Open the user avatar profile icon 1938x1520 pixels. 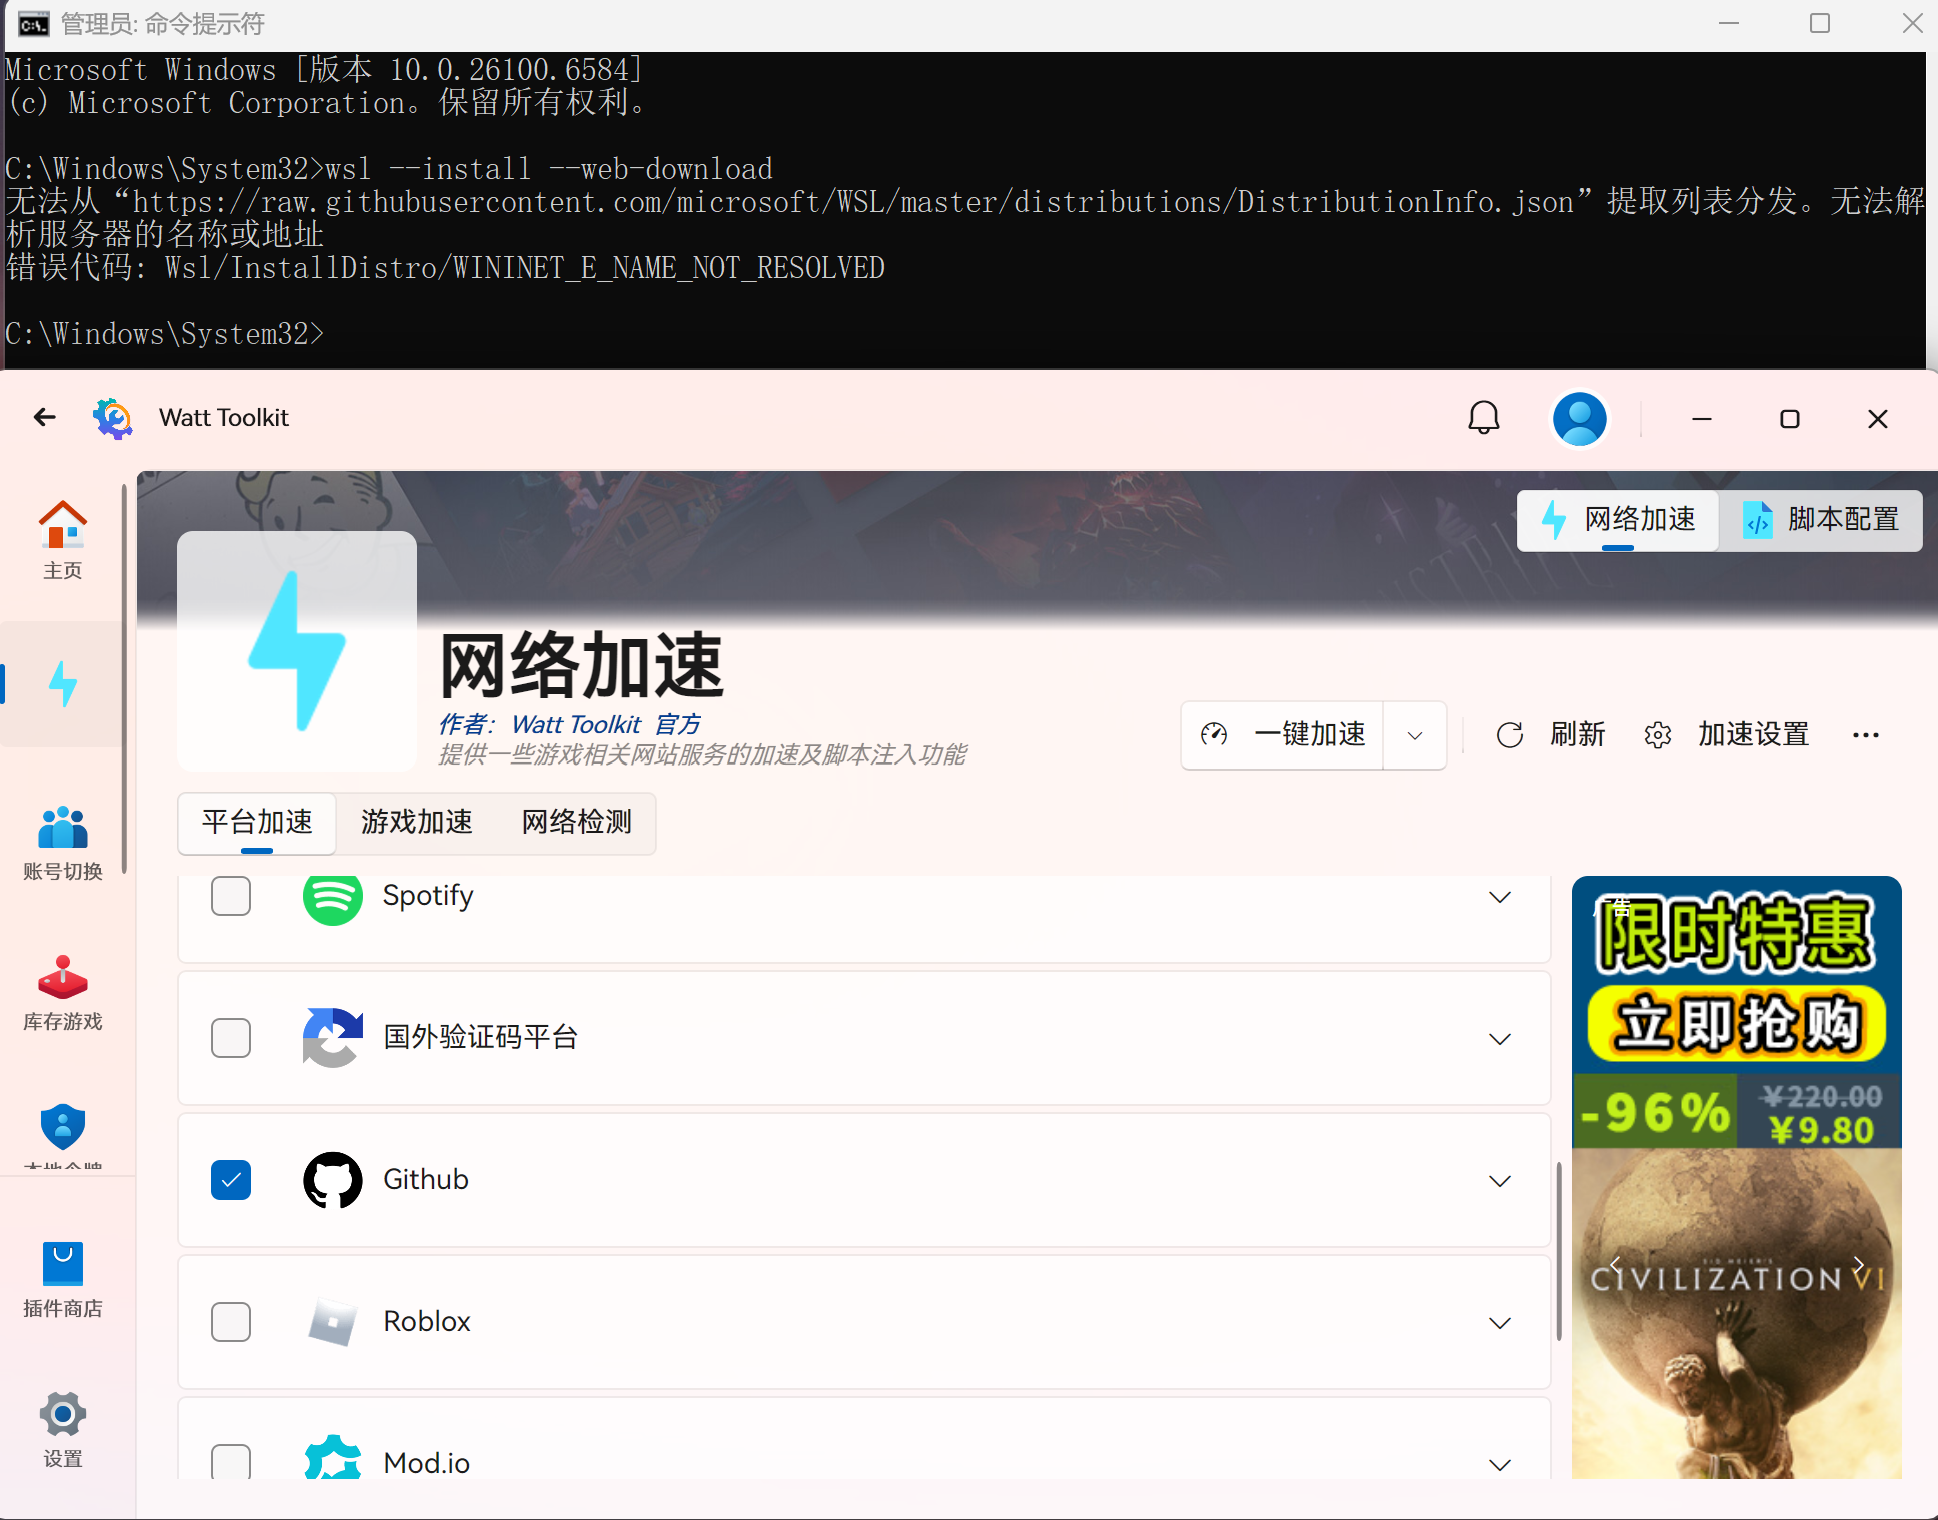coord(1579,418)
